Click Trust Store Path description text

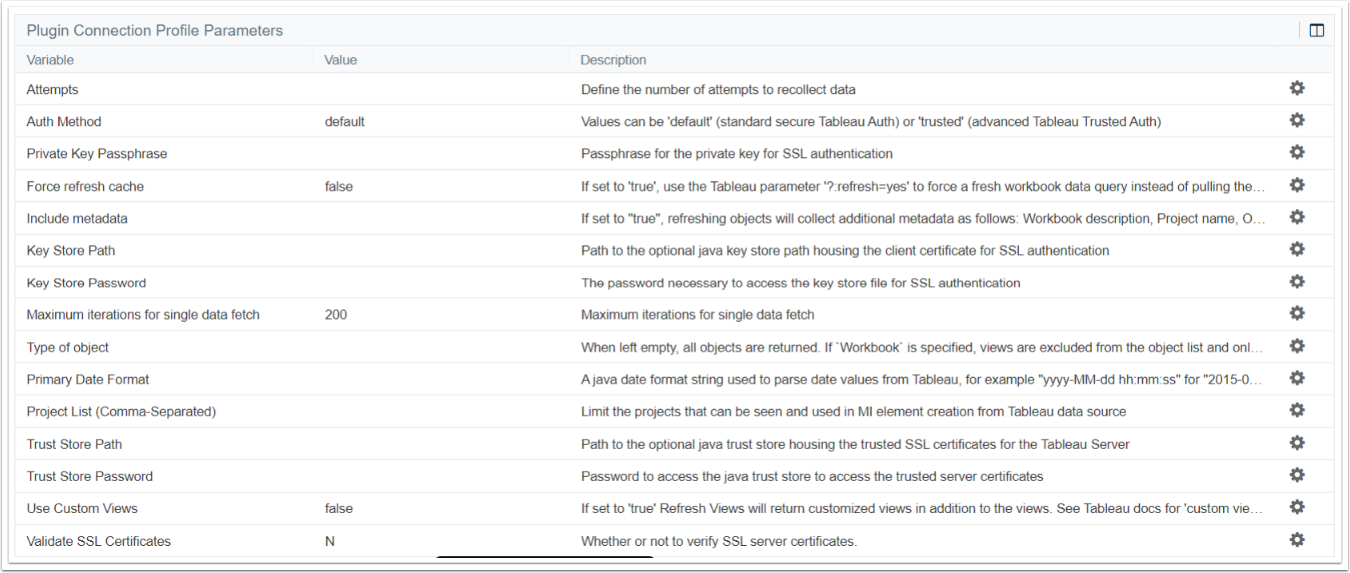tap(855, 444)
